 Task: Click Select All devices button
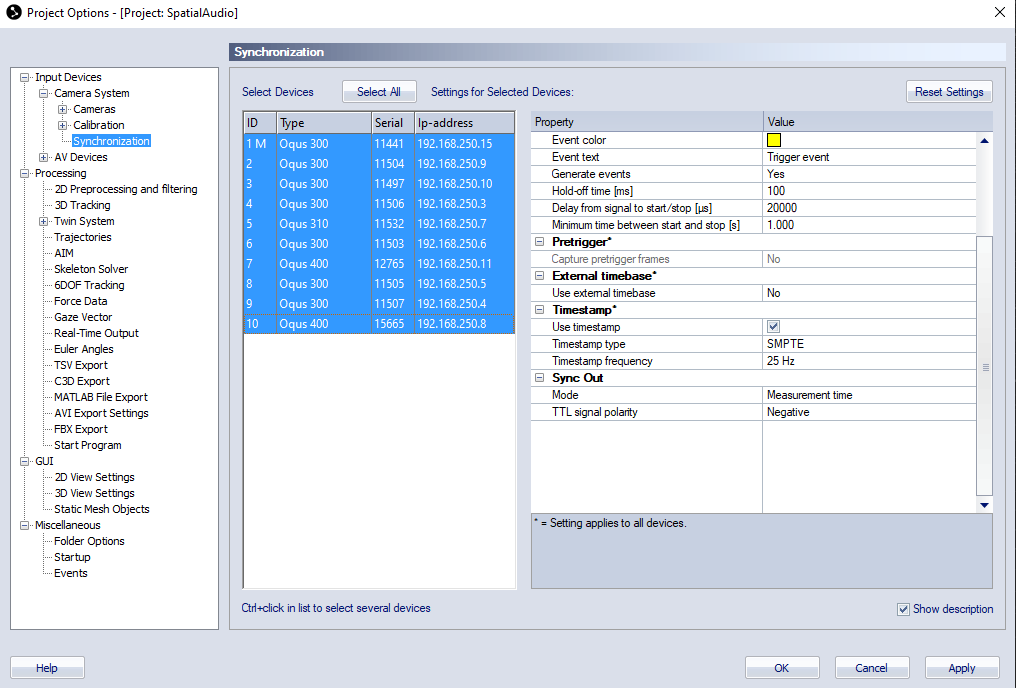point(379,92)
